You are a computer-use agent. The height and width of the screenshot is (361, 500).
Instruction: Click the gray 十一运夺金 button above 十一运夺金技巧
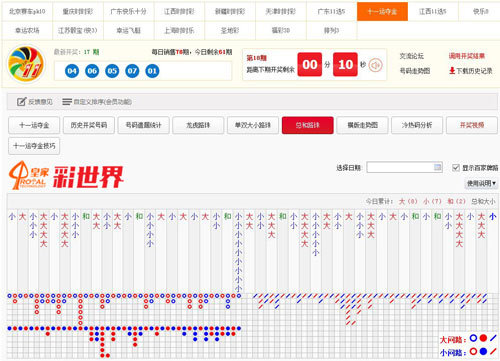34,125
